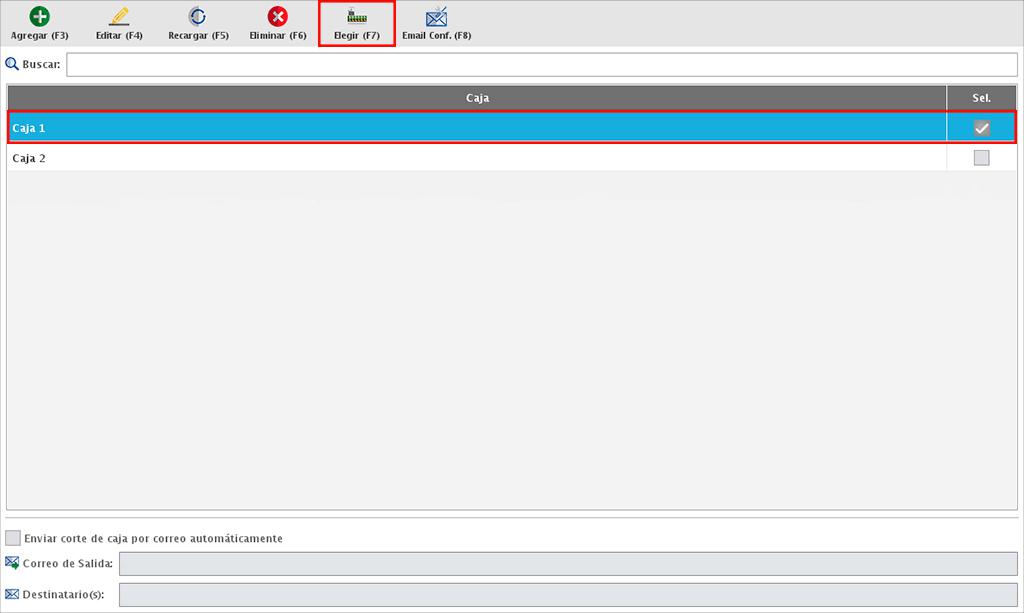Check the Sel. checkbox for Caja 2

[981, 158]
